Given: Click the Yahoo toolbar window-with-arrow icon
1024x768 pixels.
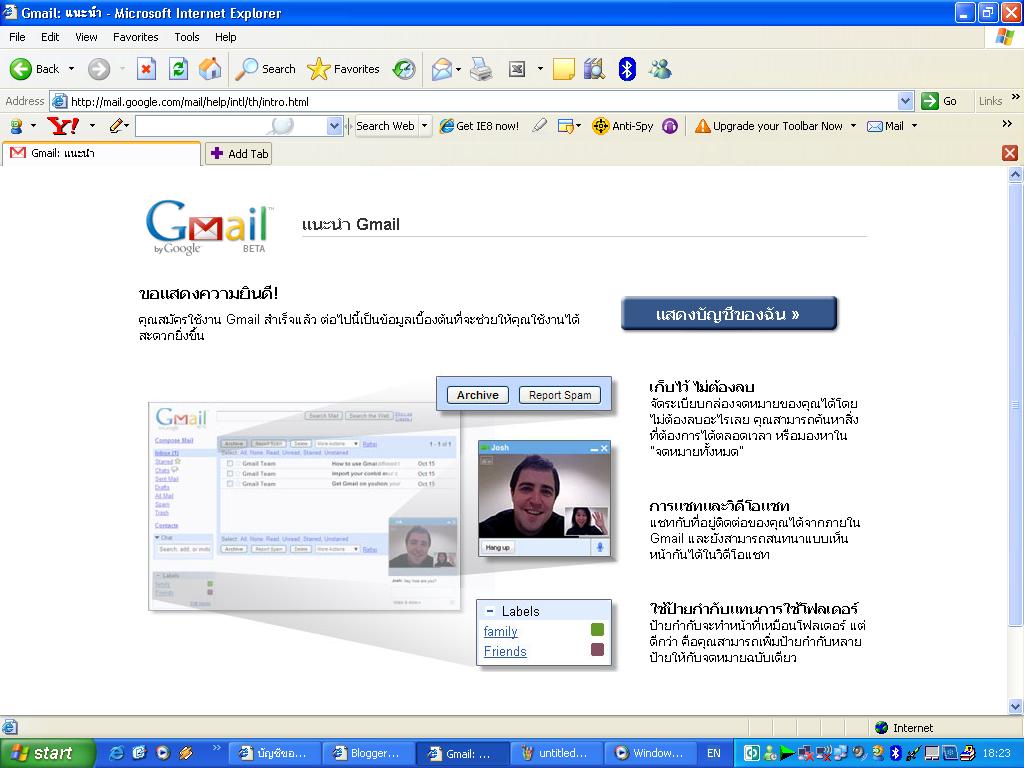Looking at the screenshot, I should point(566,125).
